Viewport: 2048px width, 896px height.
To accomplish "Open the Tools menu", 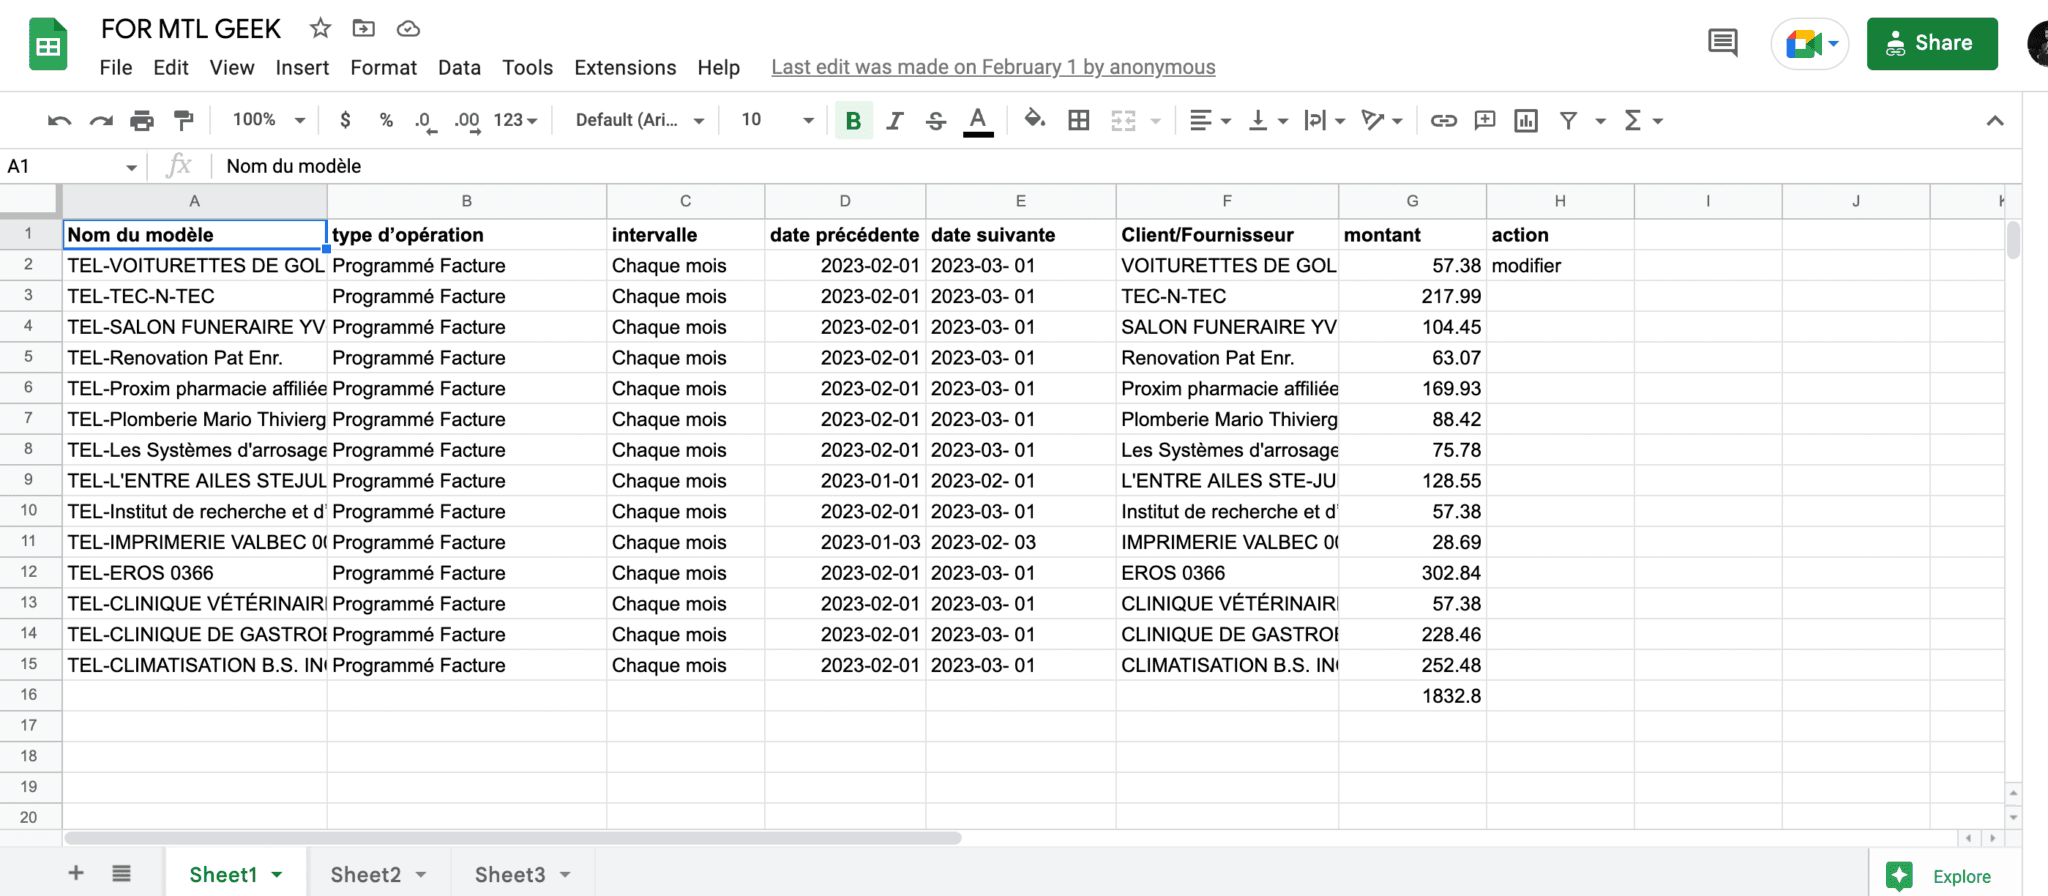I will point(527,67).
